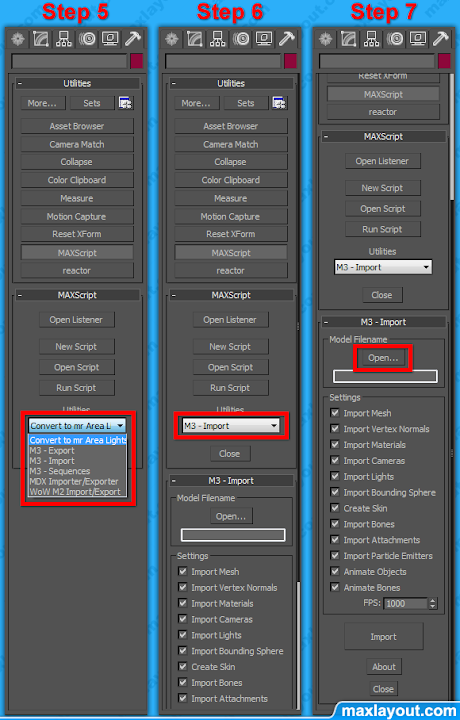Toggle Import Mesh checkbox in Step 7
460x720 pixels.
pos(335,413)
